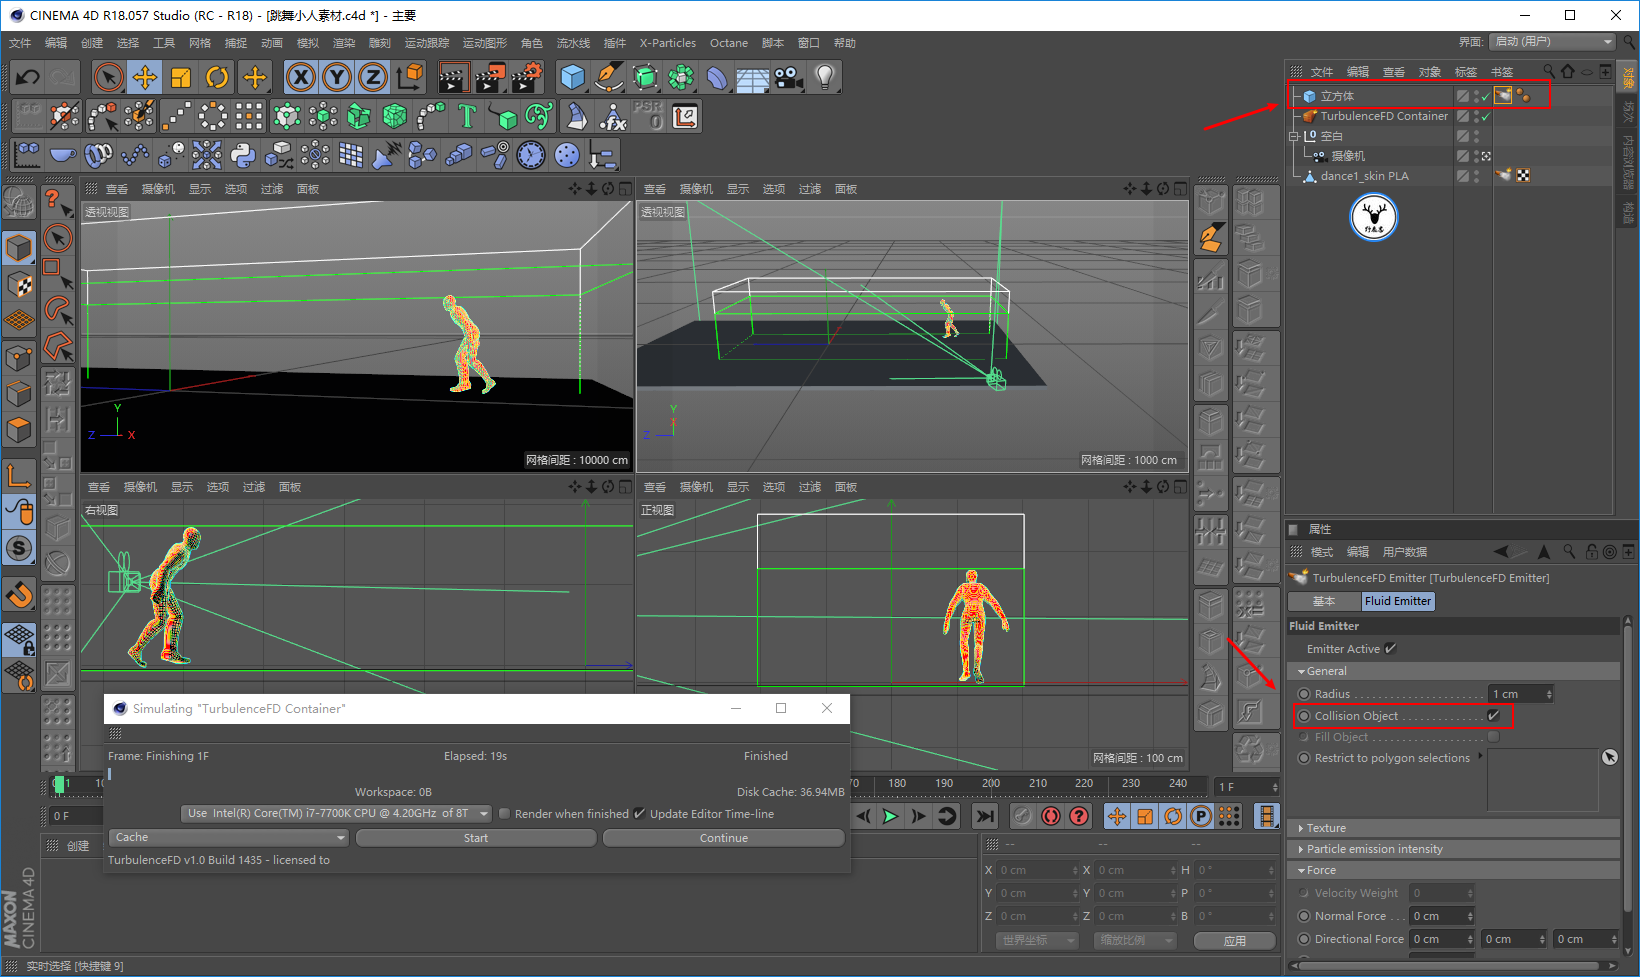The image size is (1640, 977).
Task: Click the home icon in the object manager
Action: (x=1568, y=71)
